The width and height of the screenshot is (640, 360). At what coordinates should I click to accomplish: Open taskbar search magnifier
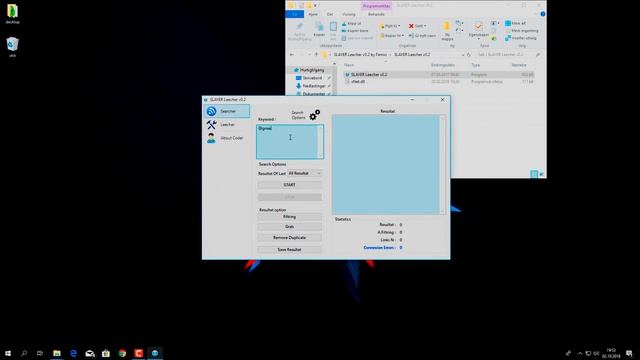pos(24,353)
